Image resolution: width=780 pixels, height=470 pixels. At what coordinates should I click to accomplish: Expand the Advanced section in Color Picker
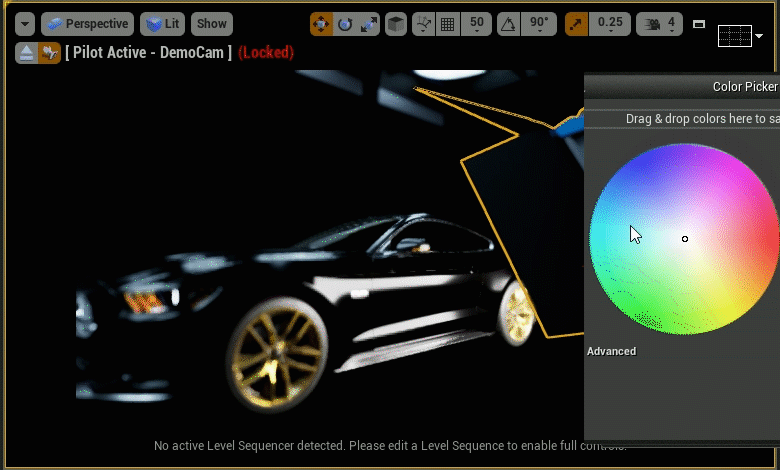click(x=611, y=351)
